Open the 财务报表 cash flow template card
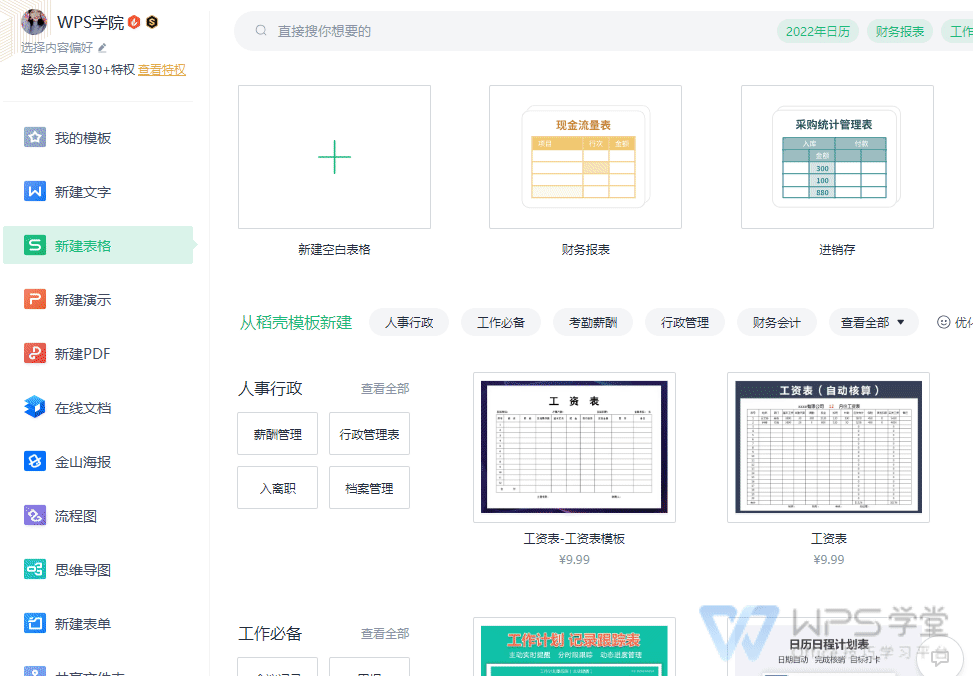Screen dimensions: 973x676 coord(585,157)
